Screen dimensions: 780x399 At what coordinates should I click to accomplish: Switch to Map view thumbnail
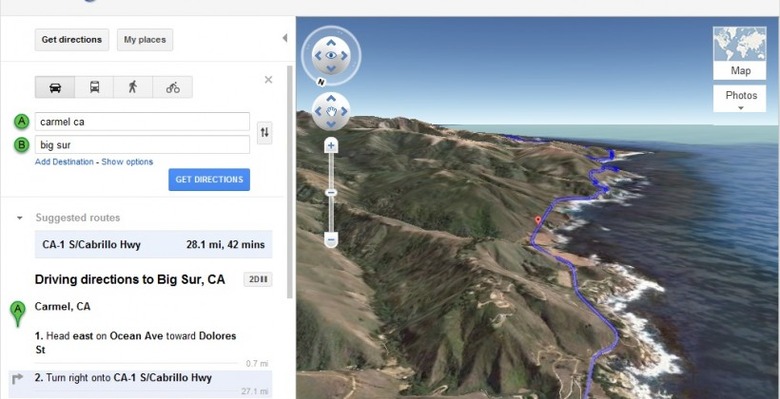pyautogui.click(x=740, y=53)
